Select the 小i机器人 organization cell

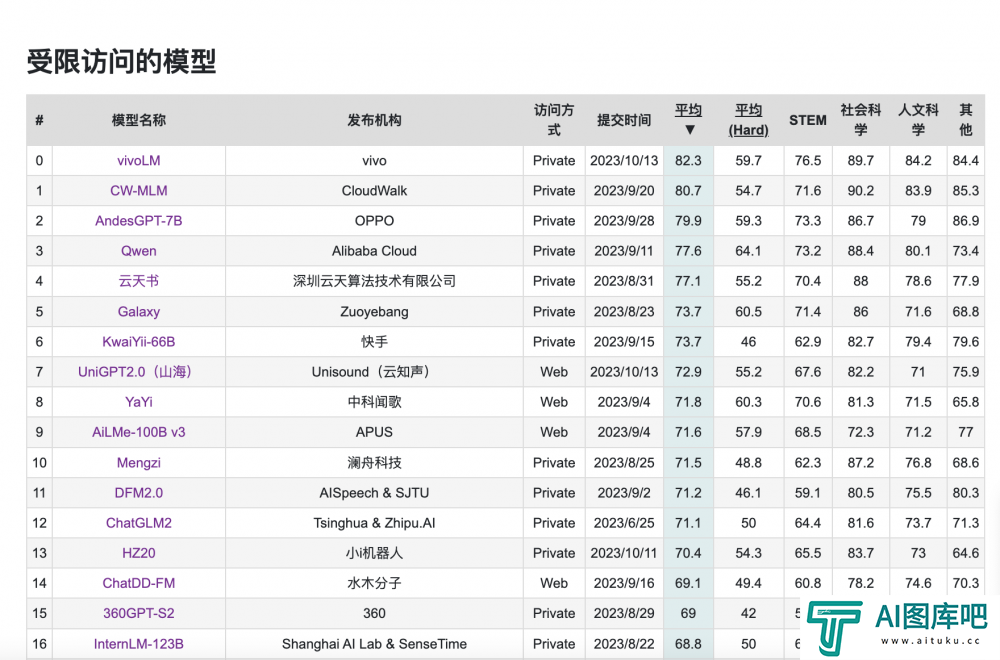coord(374,553)
